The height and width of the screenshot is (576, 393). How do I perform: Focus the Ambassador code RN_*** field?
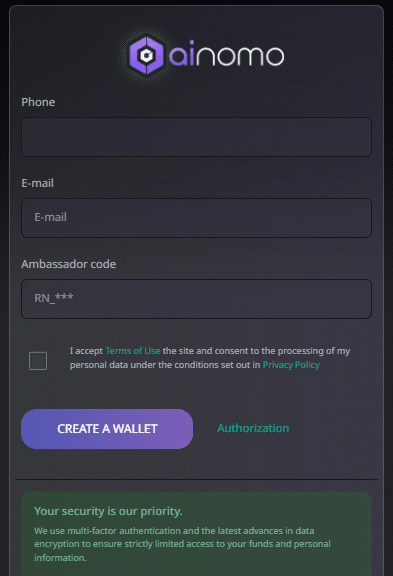tap(196, 299)
